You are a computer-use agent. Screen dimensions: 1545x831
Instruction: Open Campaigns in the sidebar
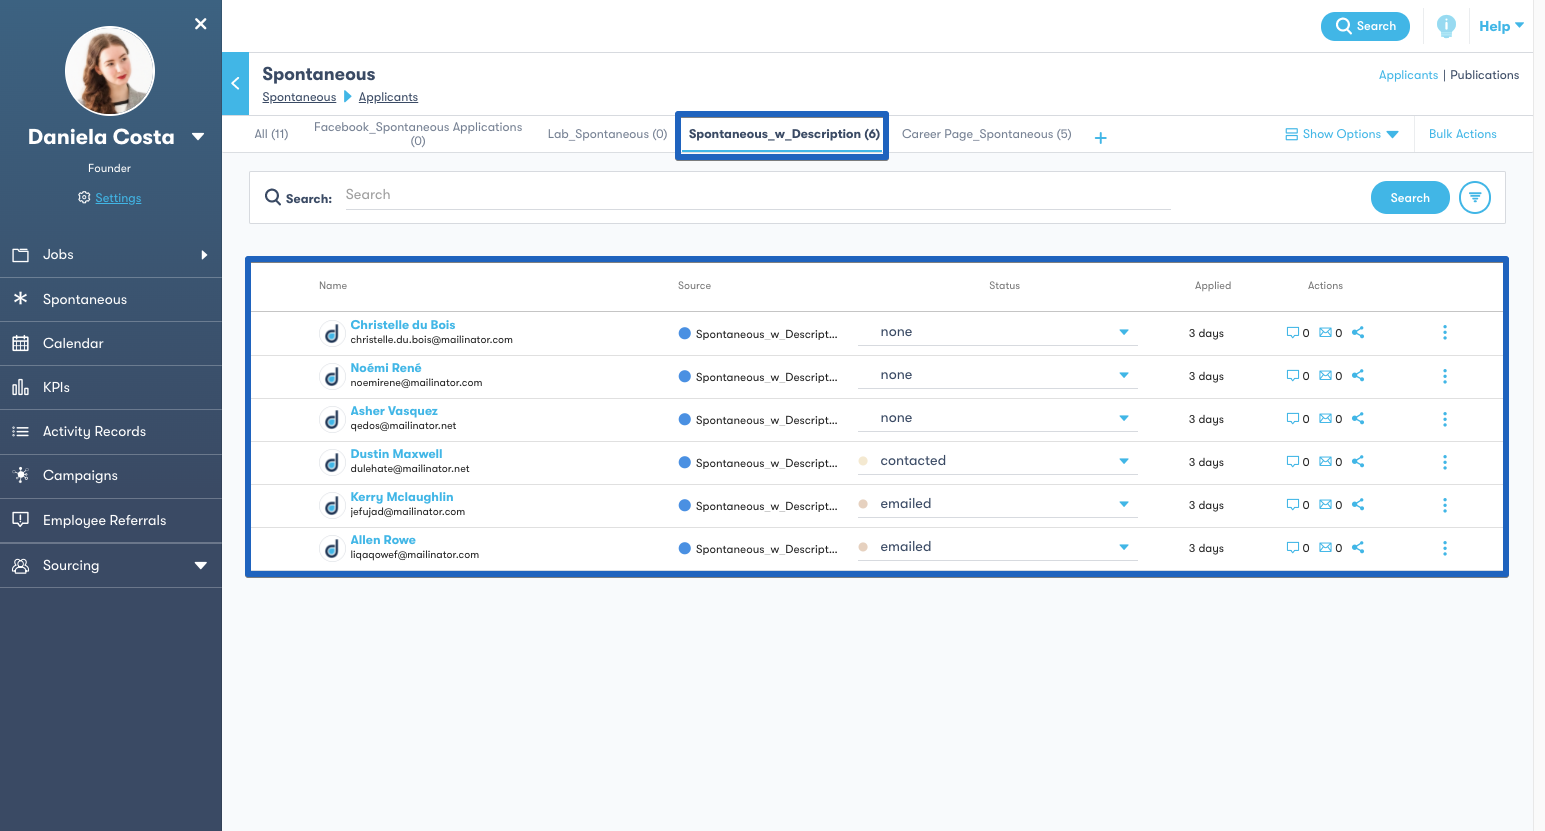coord(110,475)
